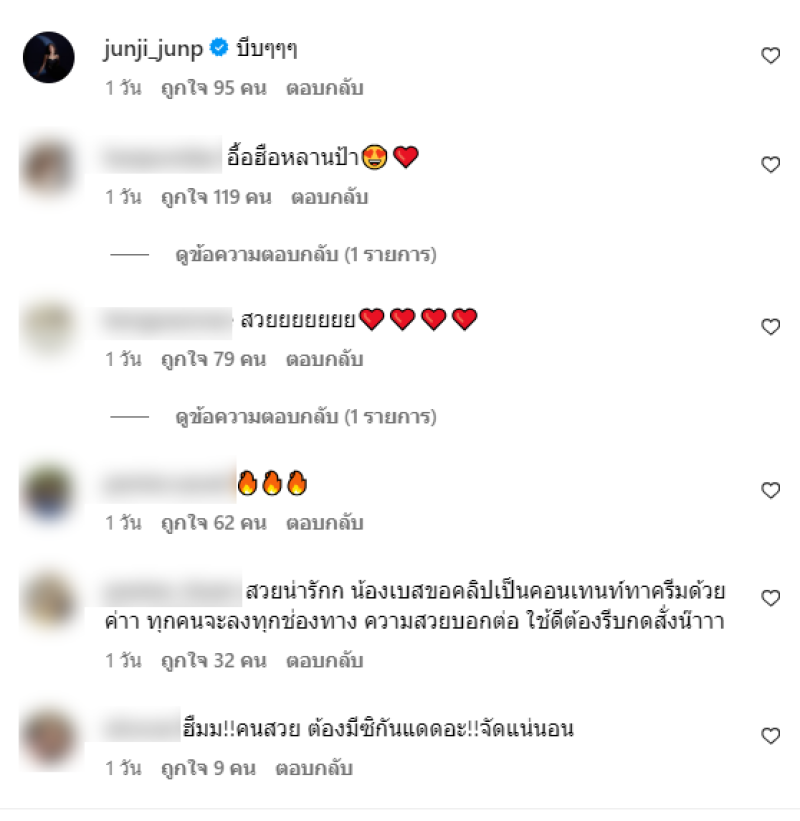Open the blue verified badge next to junji_junp
The width and height of the screenshot is (800, 821).
click(x=219, y=48)
